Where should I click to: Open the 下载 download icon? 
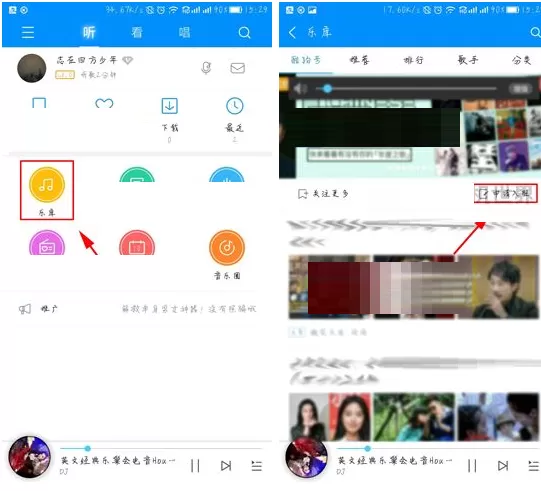coord(169,106)
